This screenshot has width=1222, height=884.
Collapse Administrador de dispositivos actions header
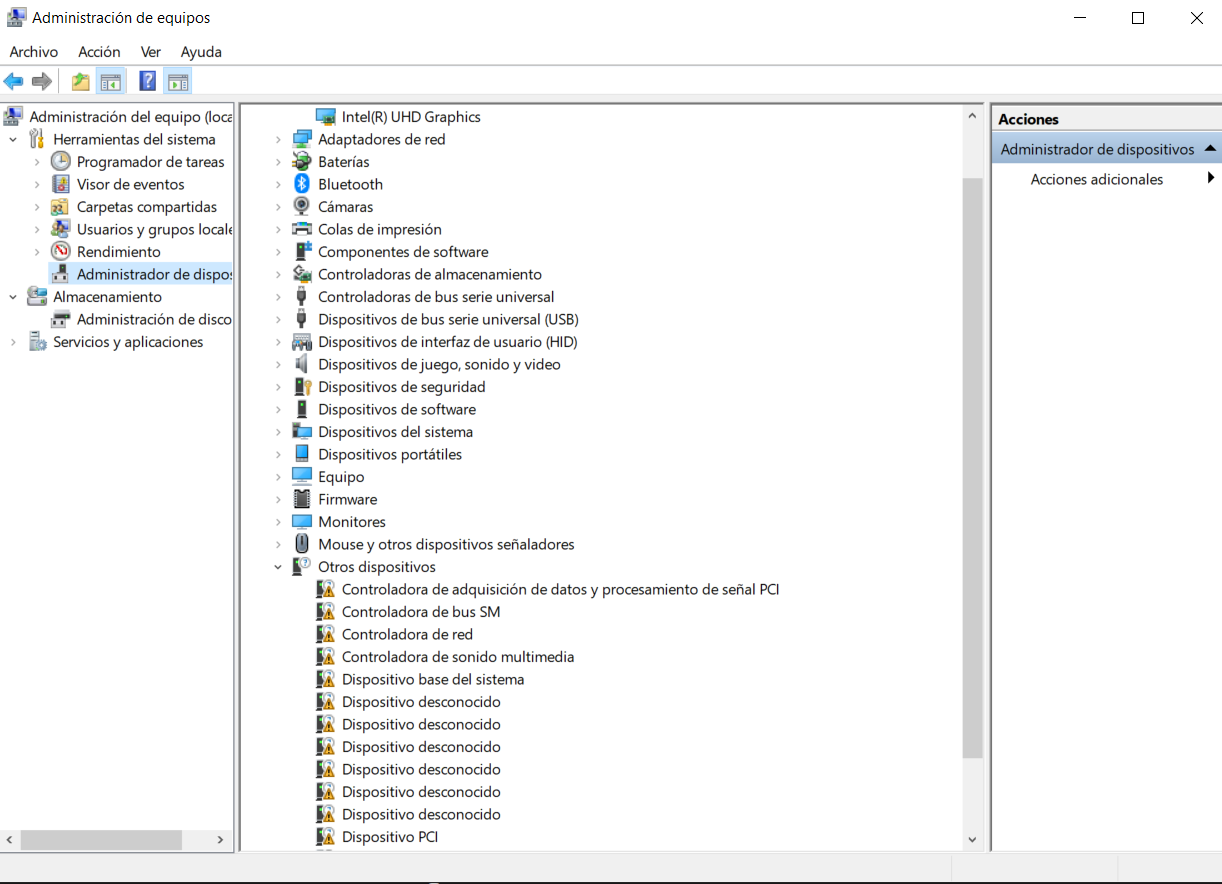pyautogui.click(x=1210, y=148)
